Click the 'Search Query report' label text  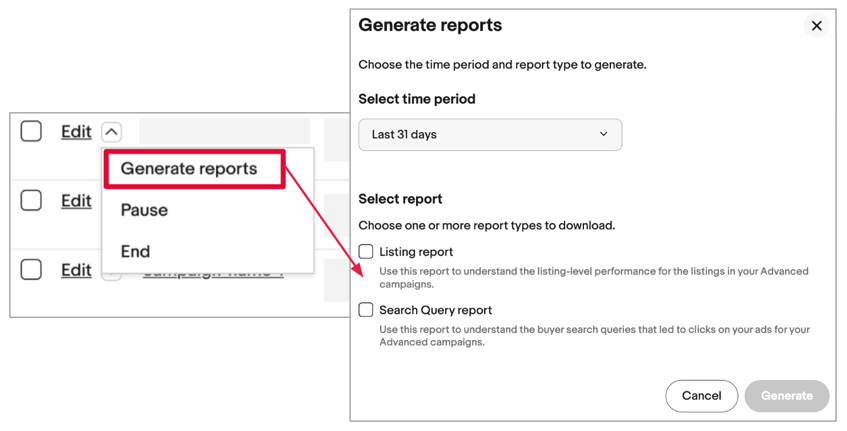coord(435,310)
